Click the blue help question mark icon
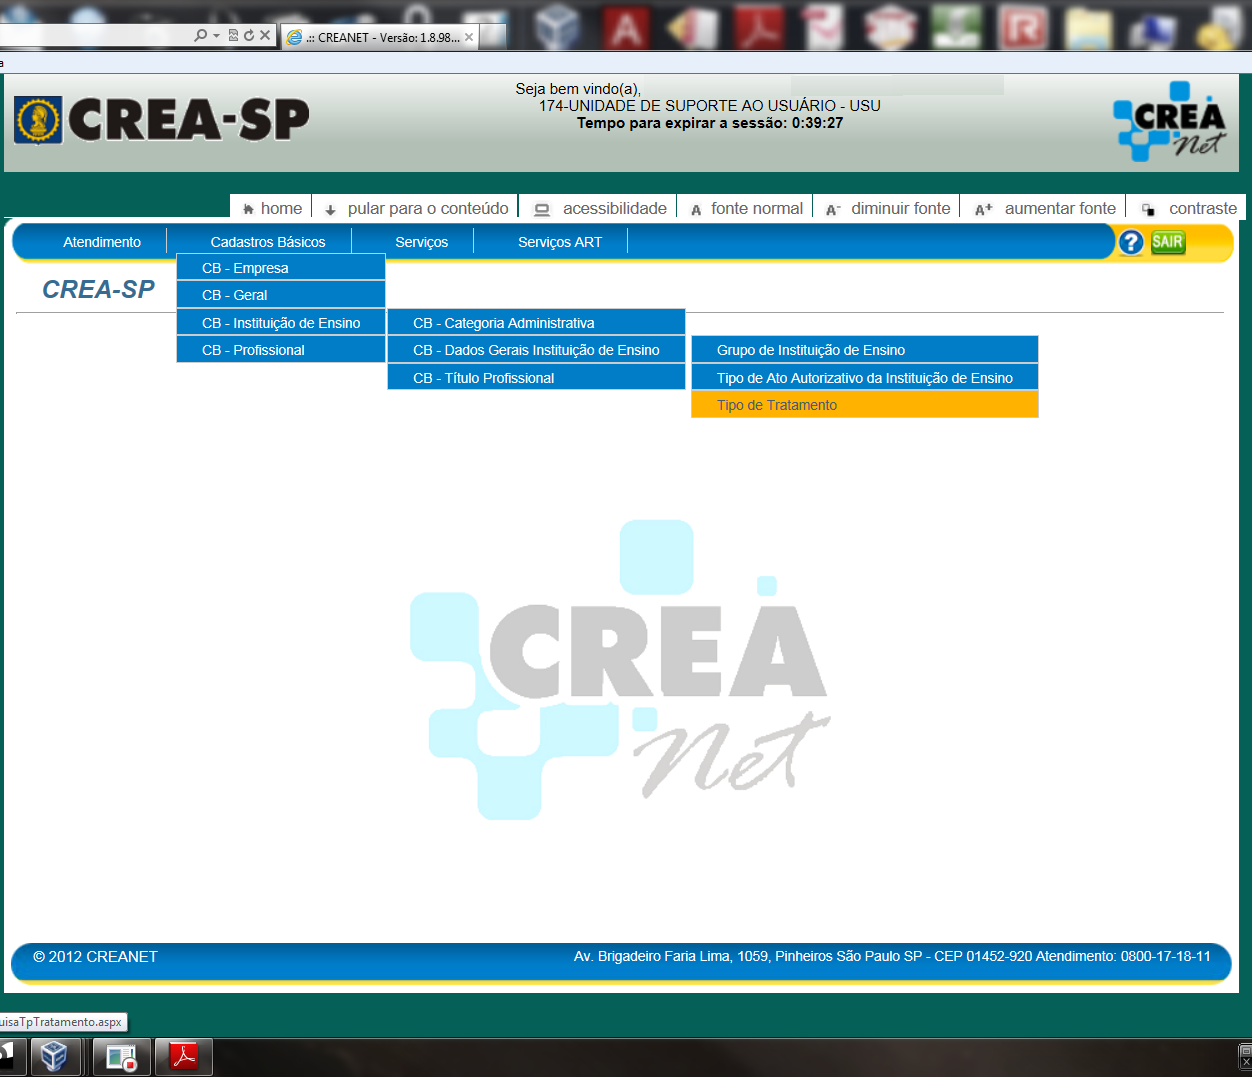 (x=1130, y=242)
